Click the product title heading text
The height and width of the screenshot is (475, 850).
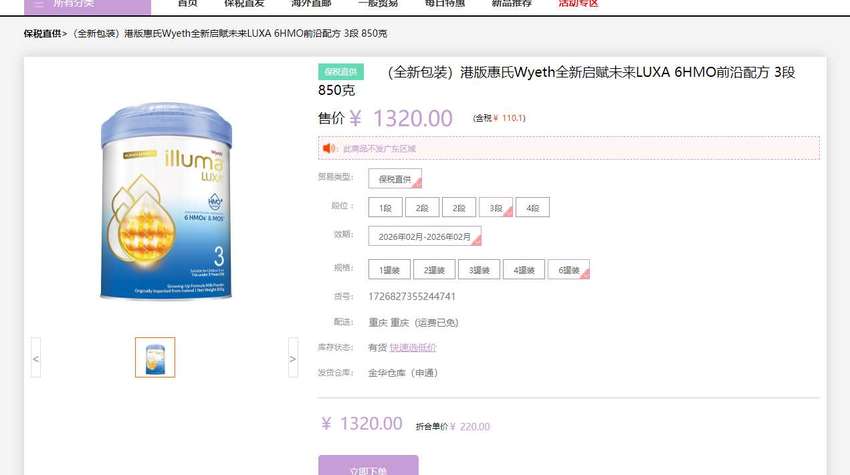coord(556,81)
